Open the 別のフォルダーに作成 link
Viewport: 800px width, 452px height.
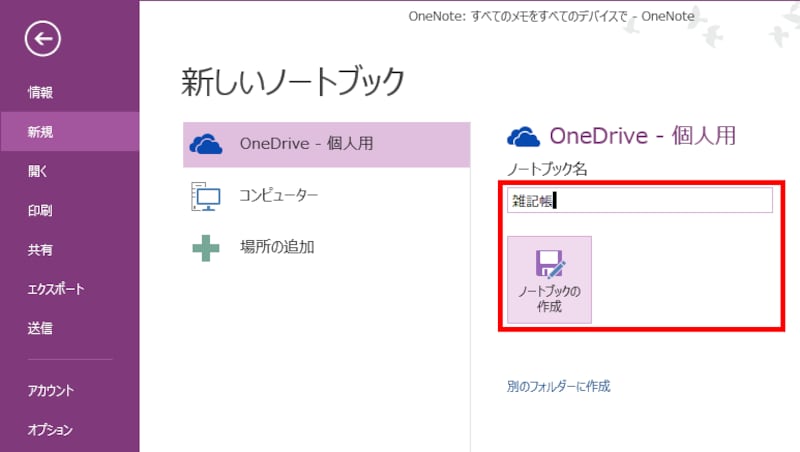tap(558, 386)
